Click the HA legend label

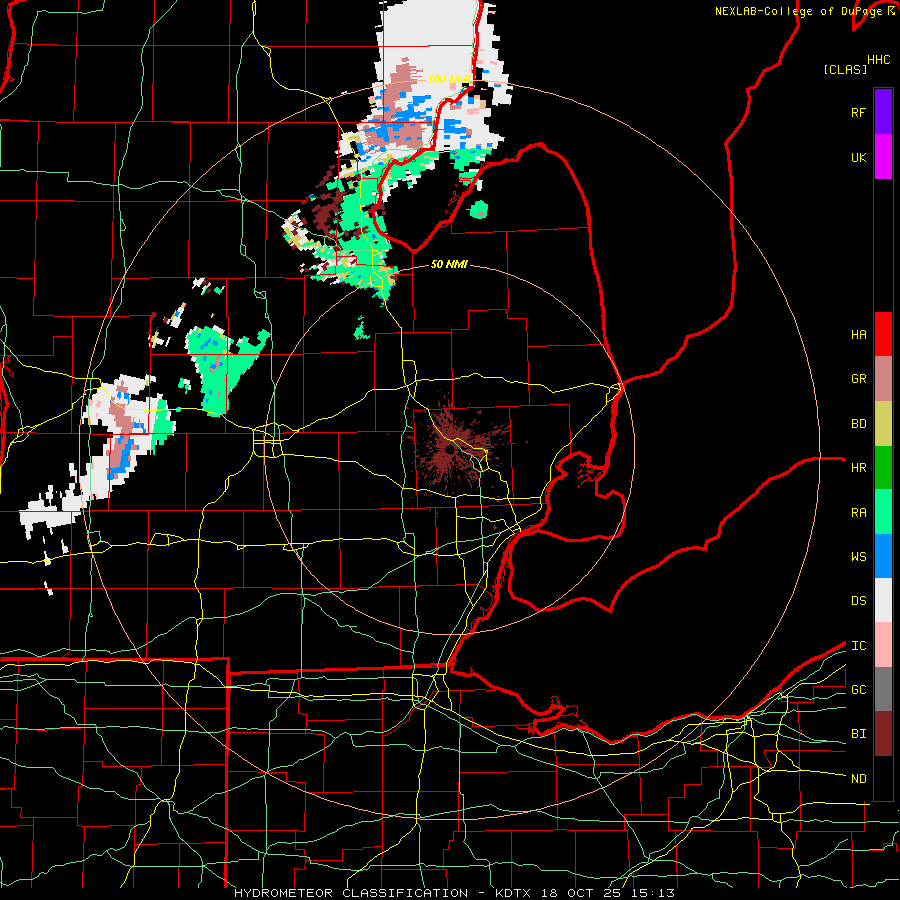click(x=859, y=334)
